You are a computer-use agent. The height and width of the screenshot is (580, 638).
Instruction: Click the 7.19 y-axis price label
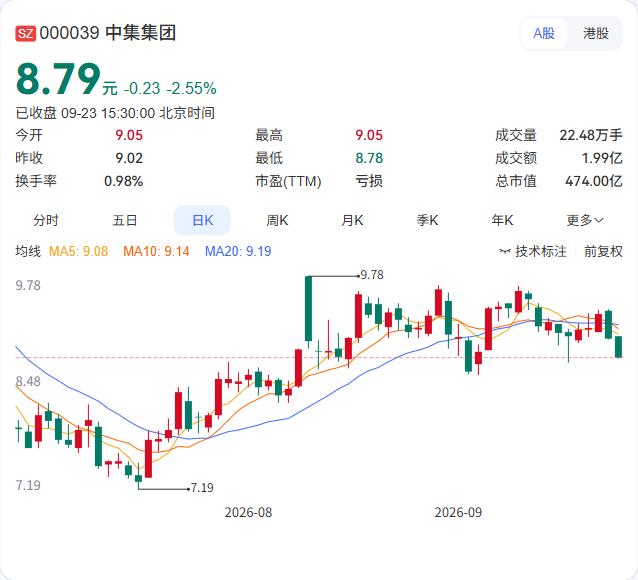pyautogui.click(x=28, y=485)
